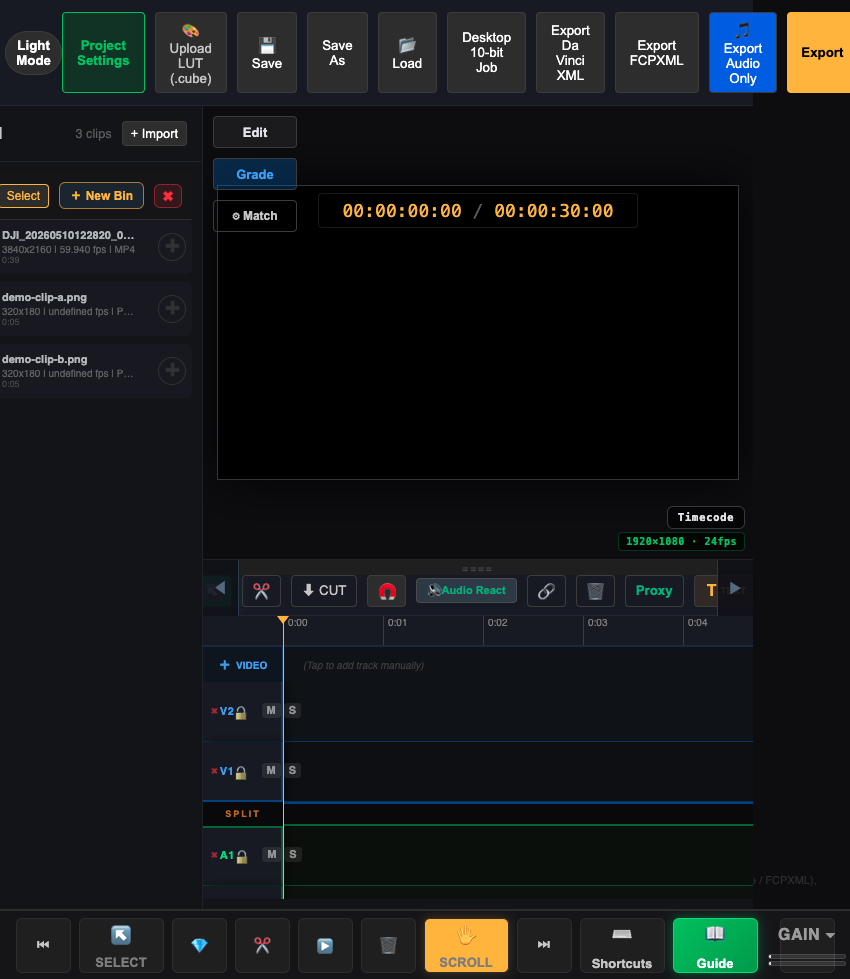Click the trash icon in the timeline toolbar
This screenshot has height=979, width=850.
pyautogui.click(x=595, y=591)
